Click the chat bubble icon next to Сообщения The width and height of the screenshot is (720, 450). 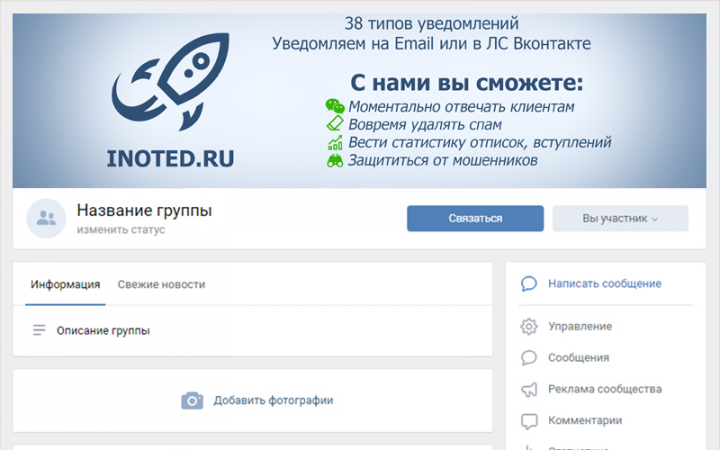pos(529,358)
